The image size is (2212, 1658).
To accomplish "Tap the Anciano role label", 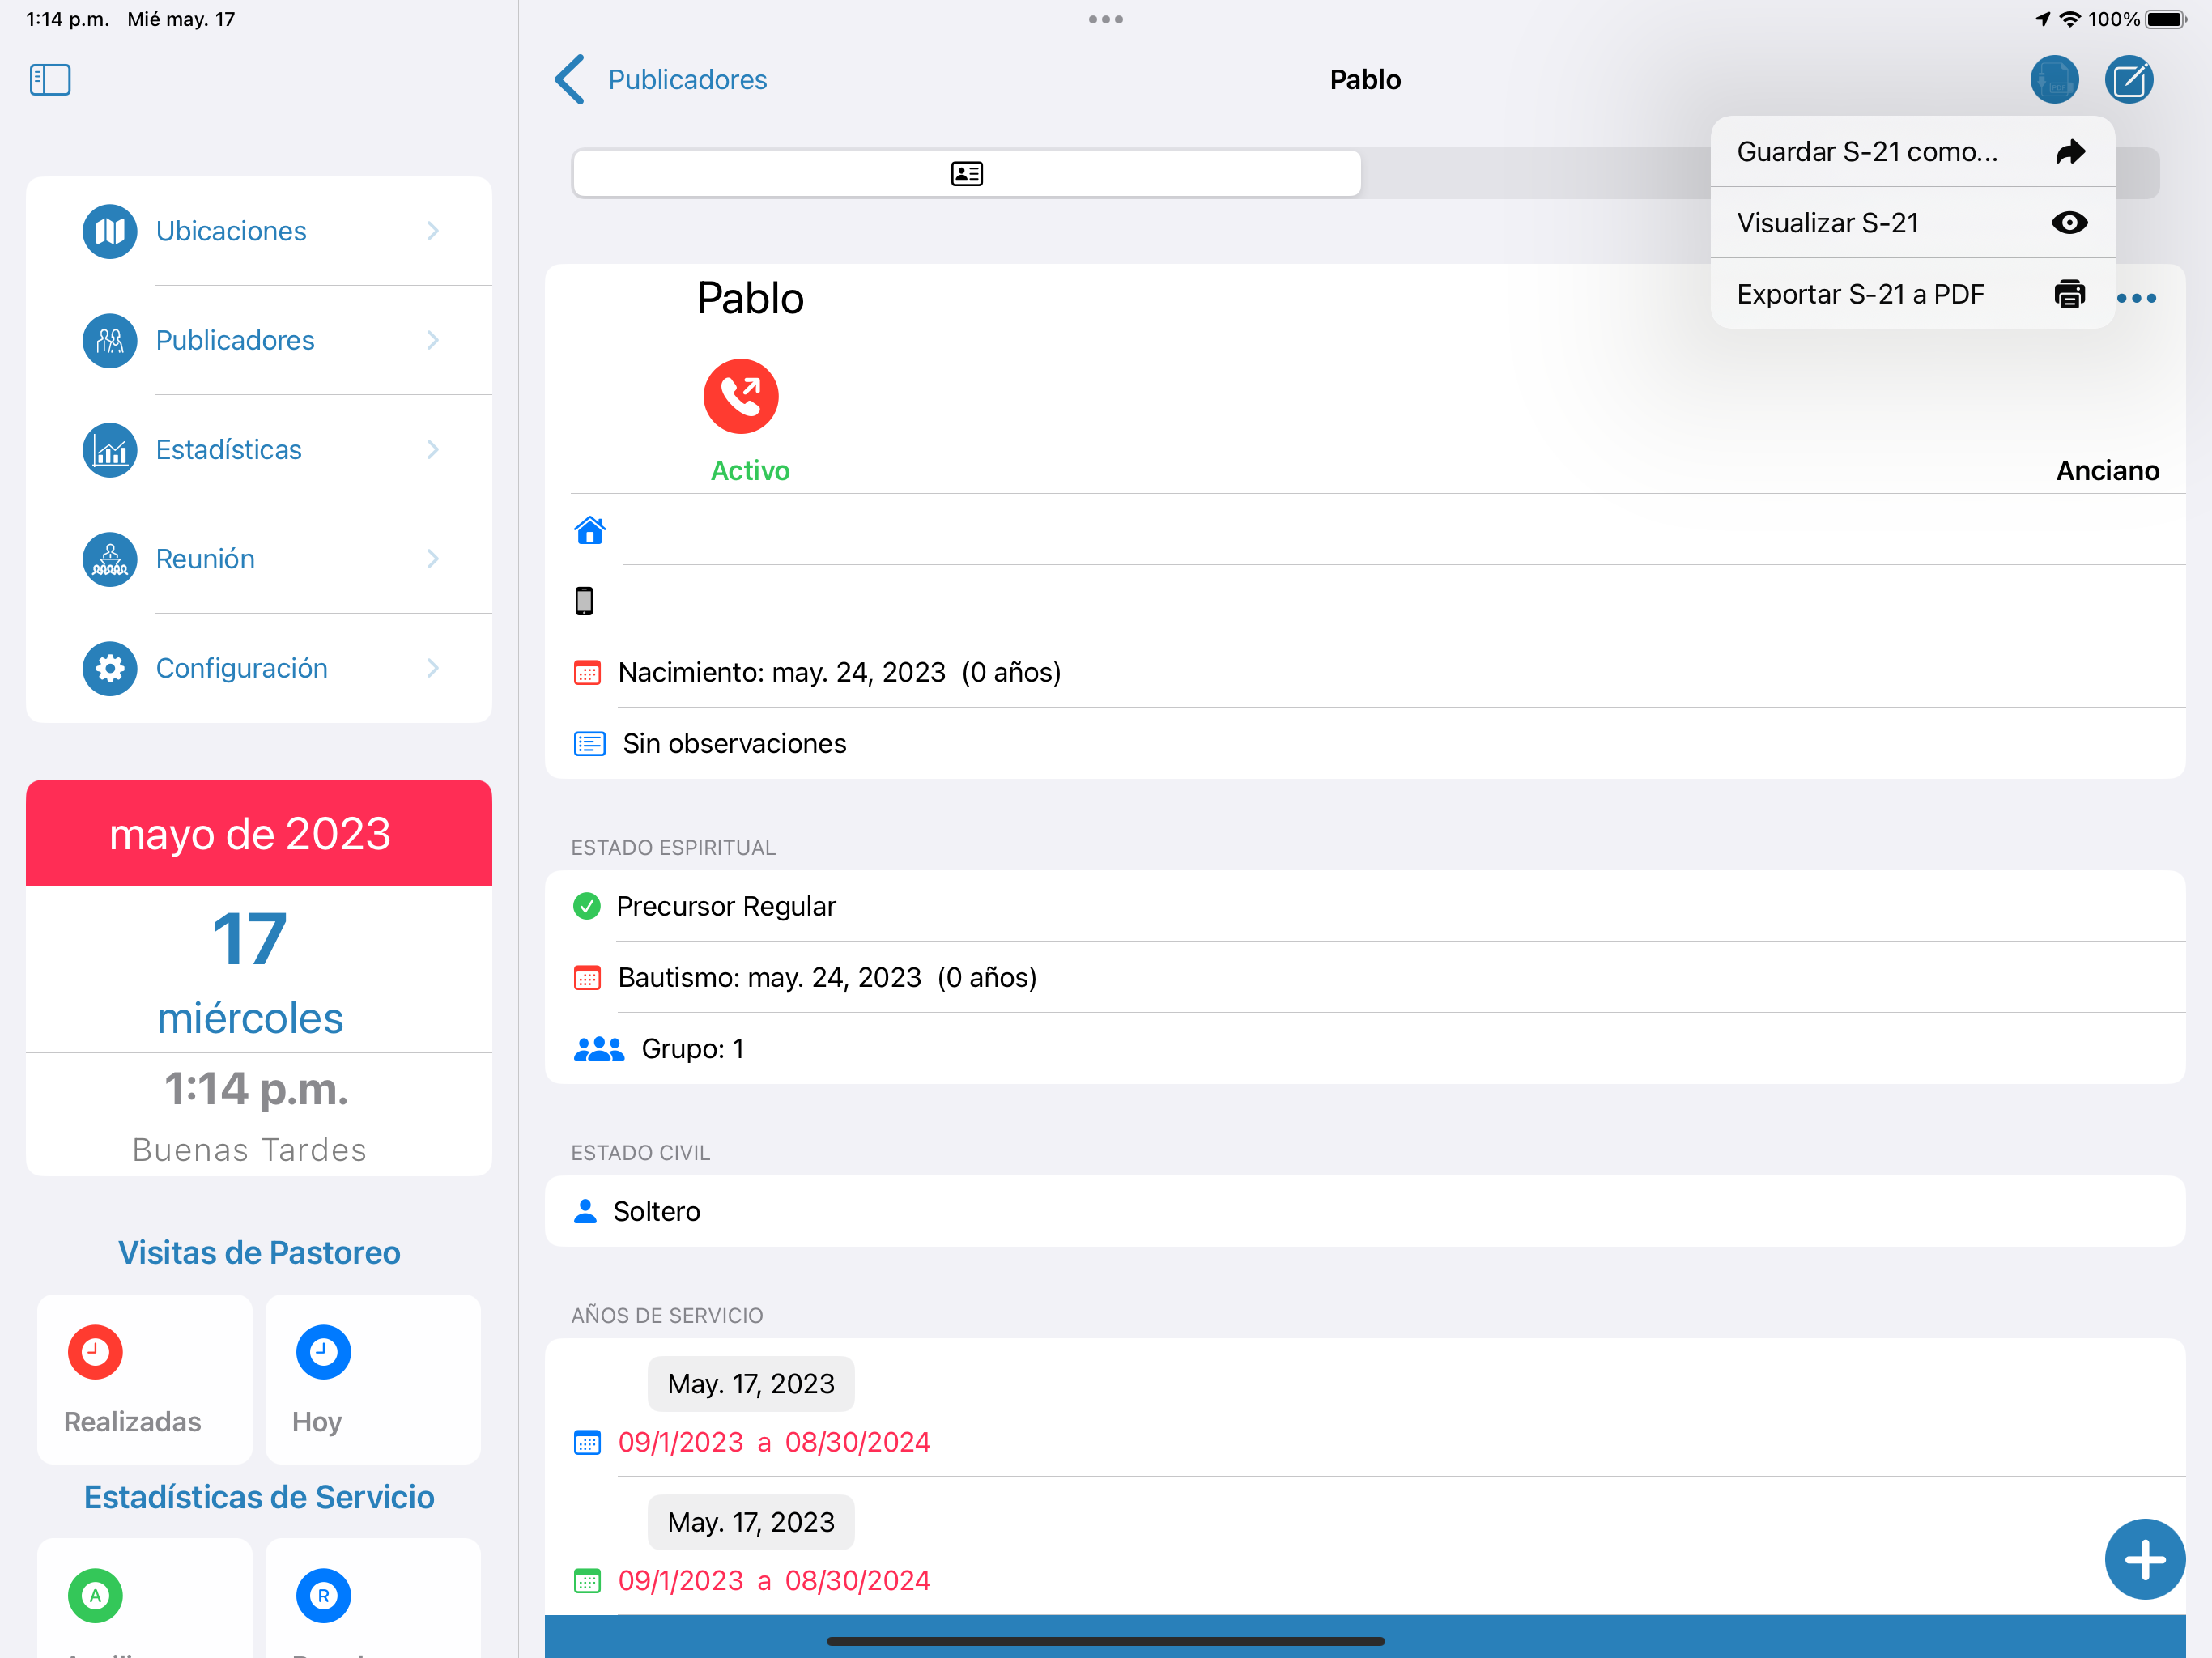I will 2107,471.
